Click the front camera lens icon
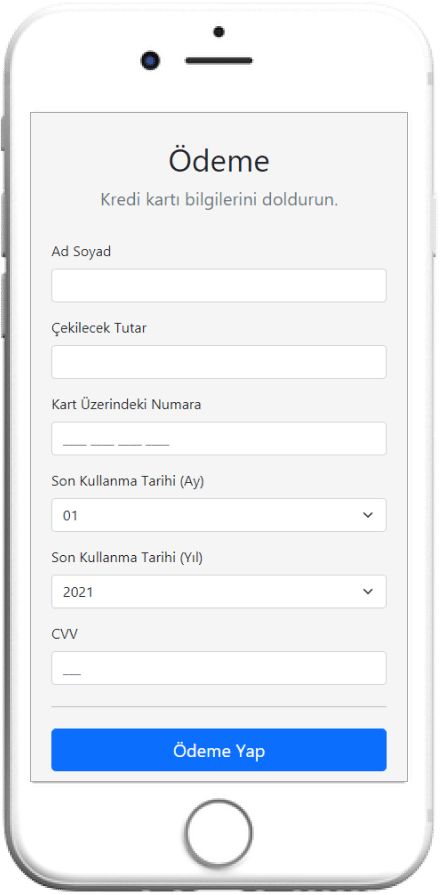 coord(150,60)
